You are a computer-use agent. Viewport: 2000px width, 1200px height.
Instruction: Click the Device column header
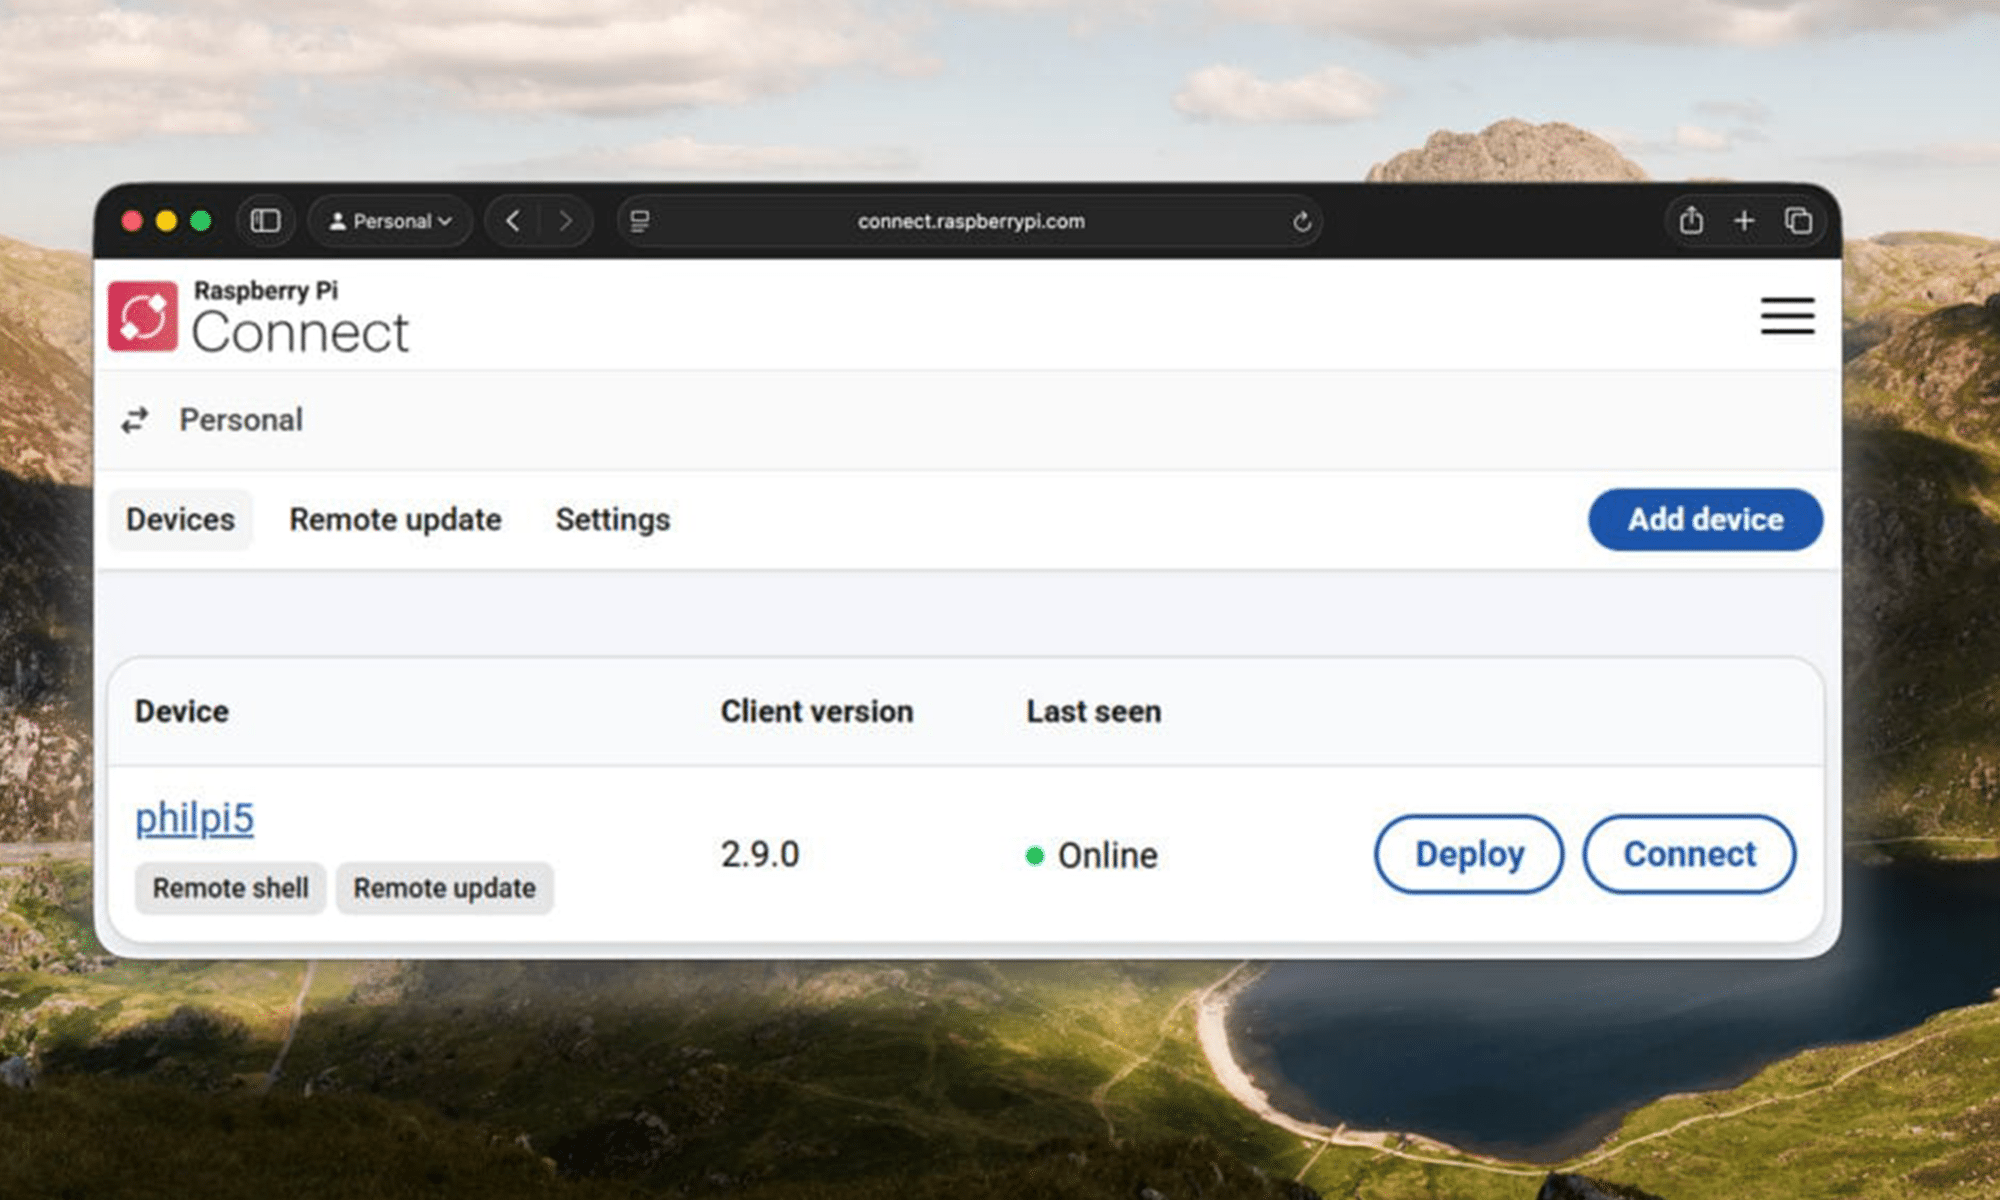182,712
